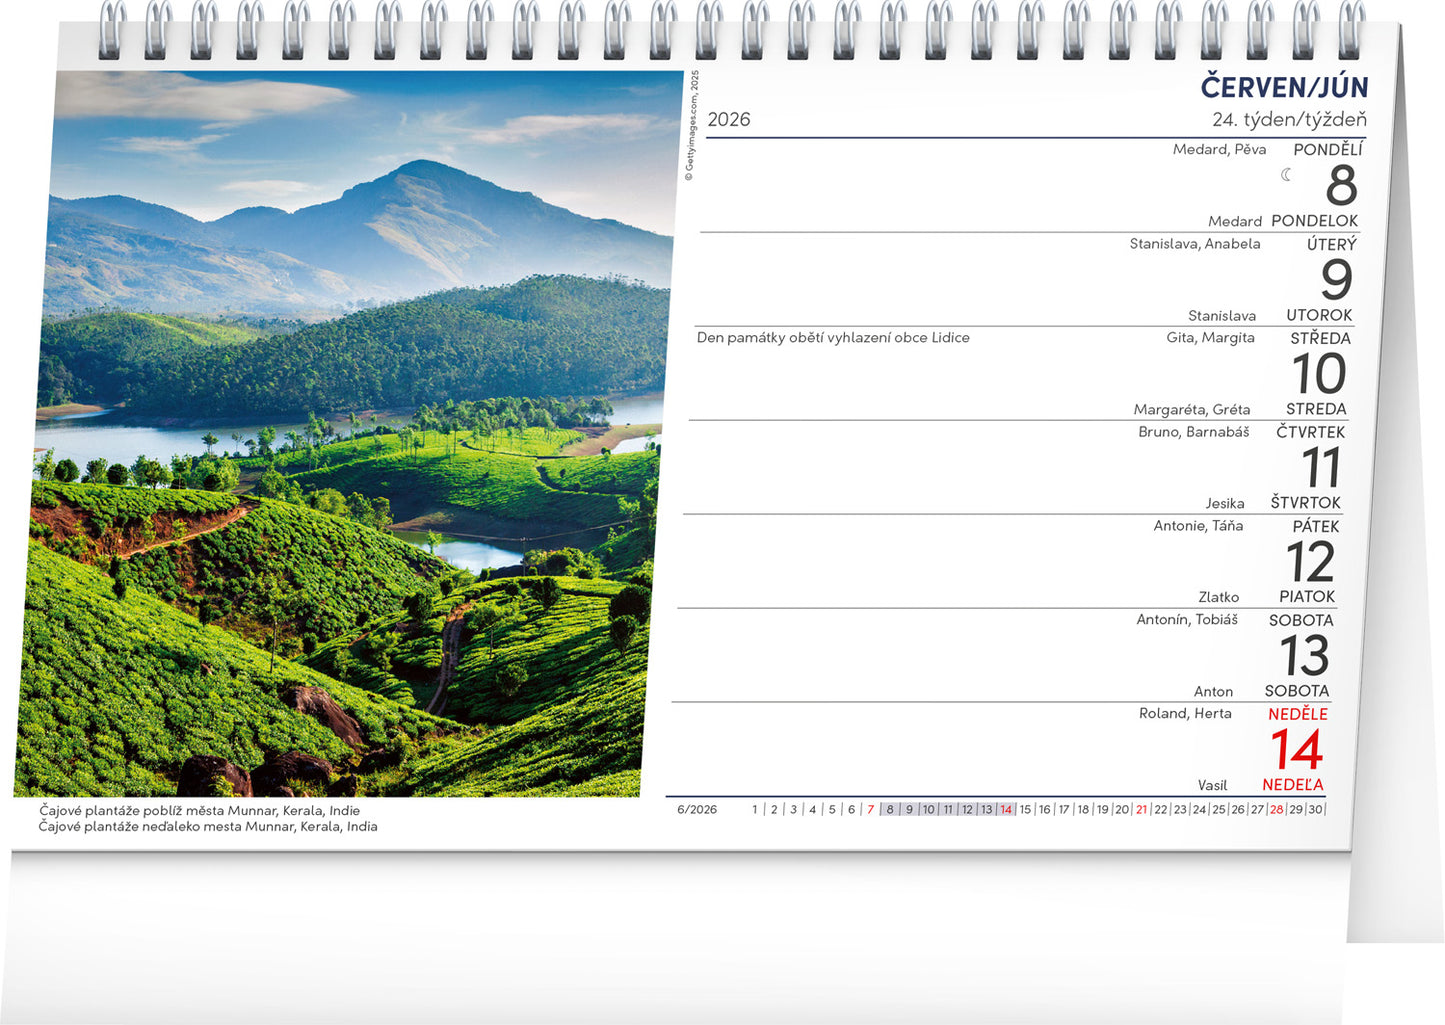
Task: Select the large Tuesday date 9
Action: click(x=1336, y=280)
